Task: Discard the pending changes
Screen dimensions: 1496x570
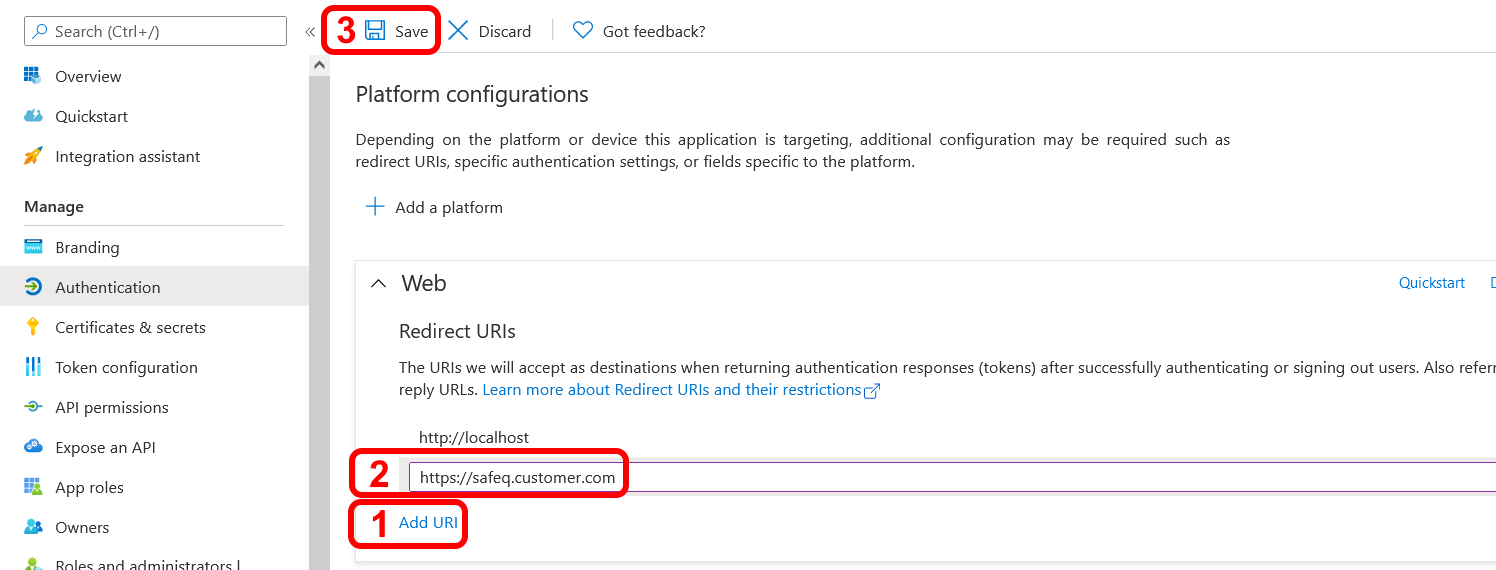Action: tap(490, 31)
